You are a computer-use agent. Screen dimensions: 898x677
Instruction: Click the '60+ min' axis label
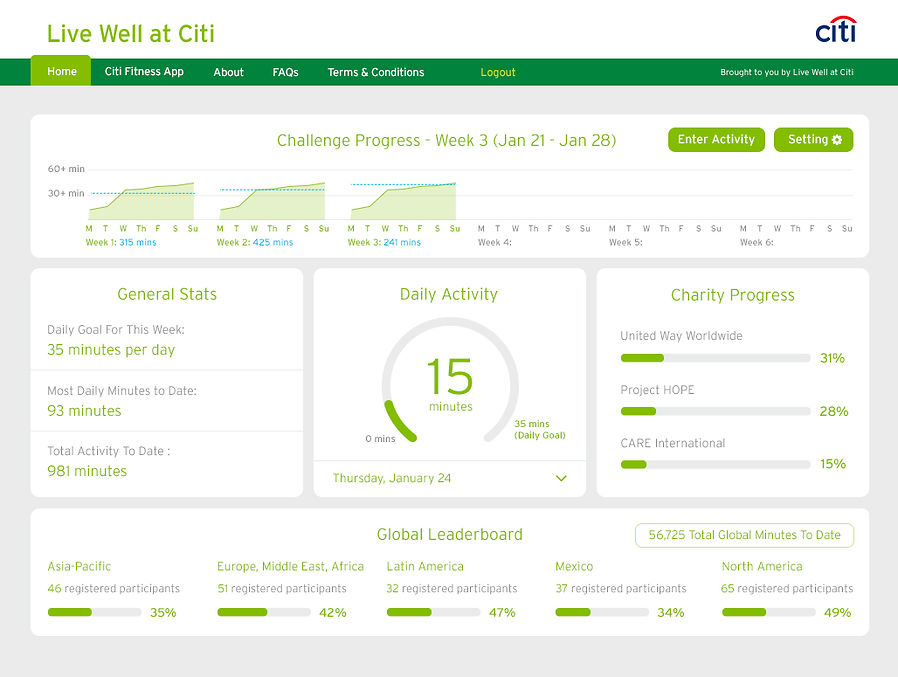coord(66,169)
